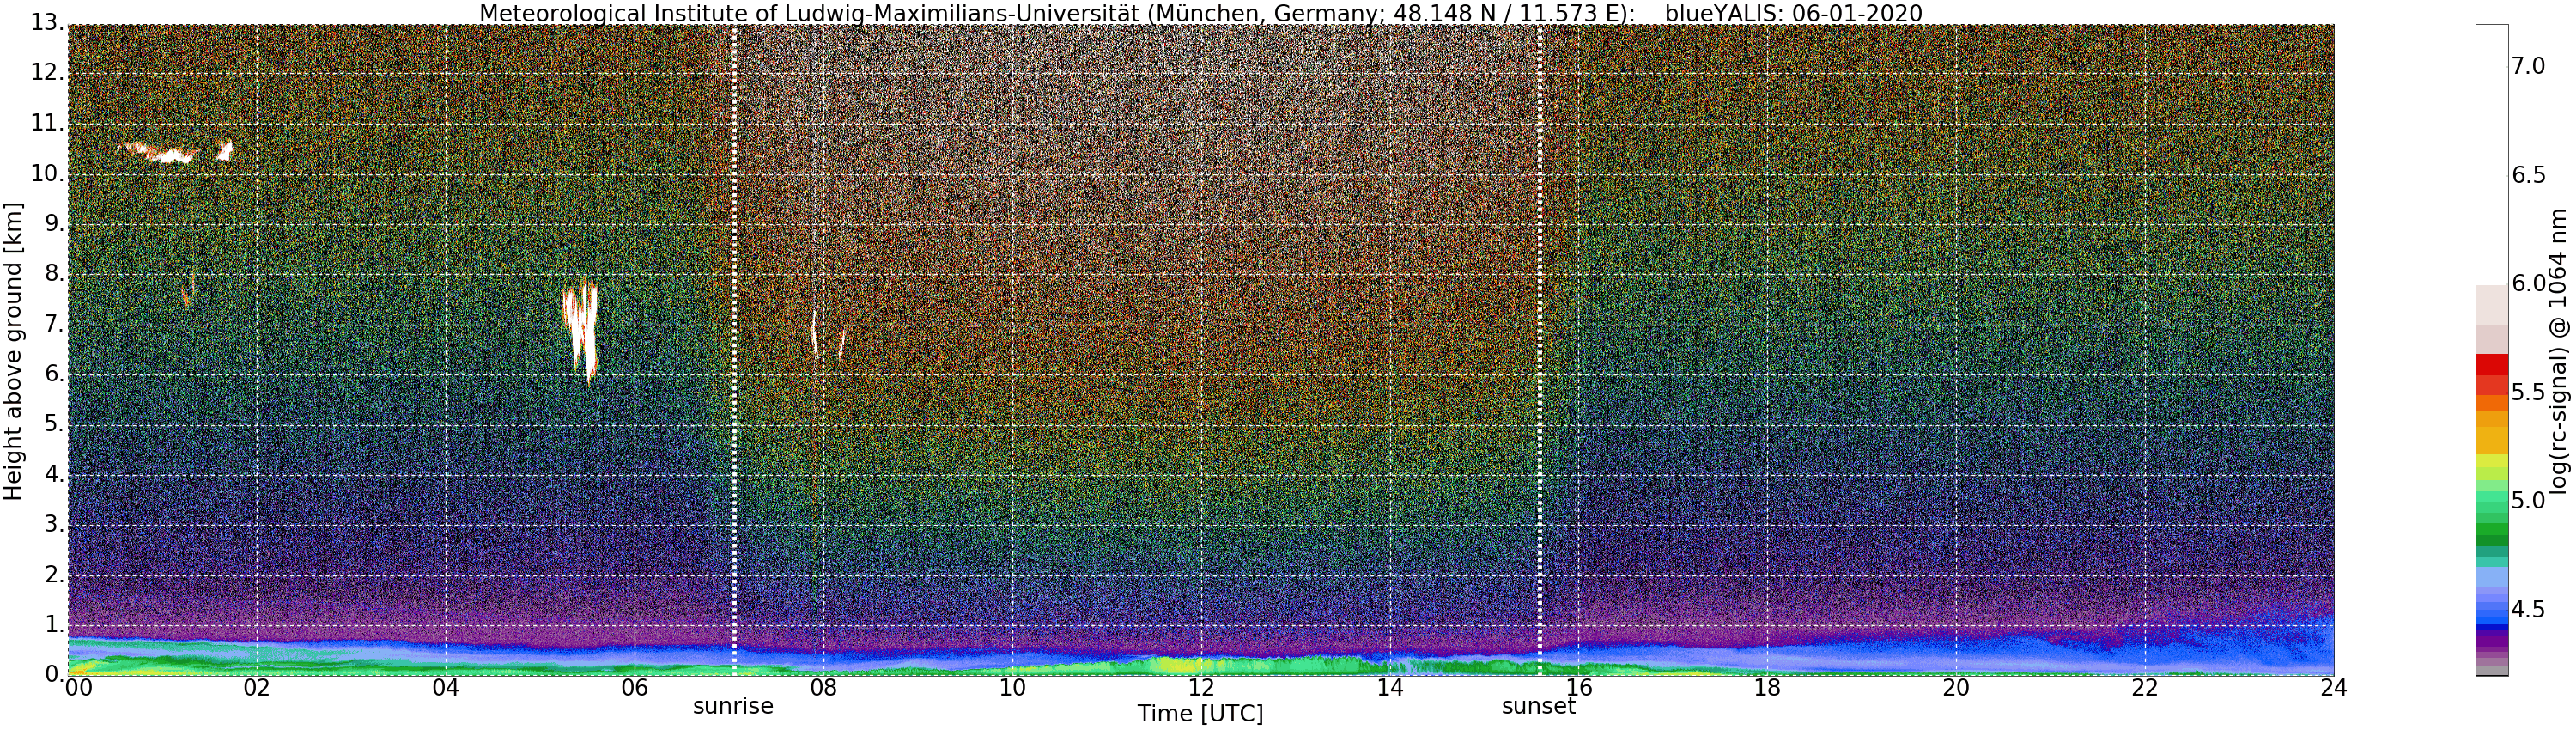Screen dimensions: 2576x730
Task: Click the colorbar tick label '5.5'
Action: coord(2528,392)
